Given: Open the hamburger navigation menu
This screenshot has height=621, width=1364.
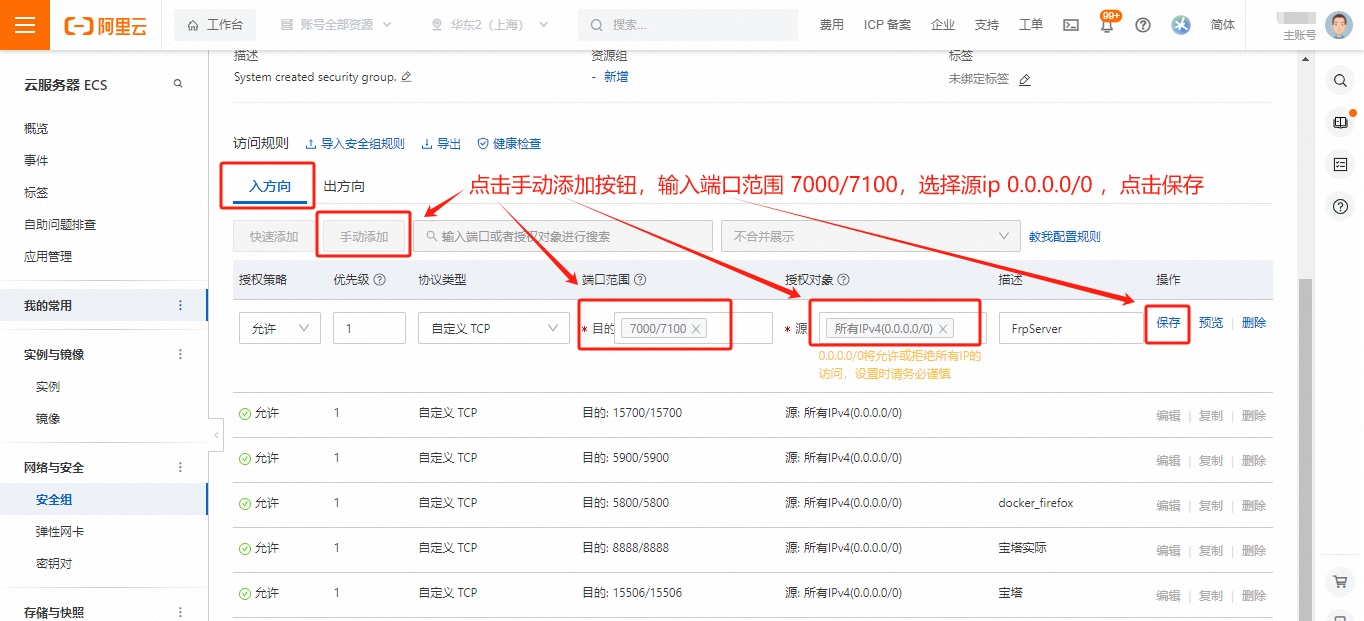Looking at the screenshot, I should tap(24, 24).
